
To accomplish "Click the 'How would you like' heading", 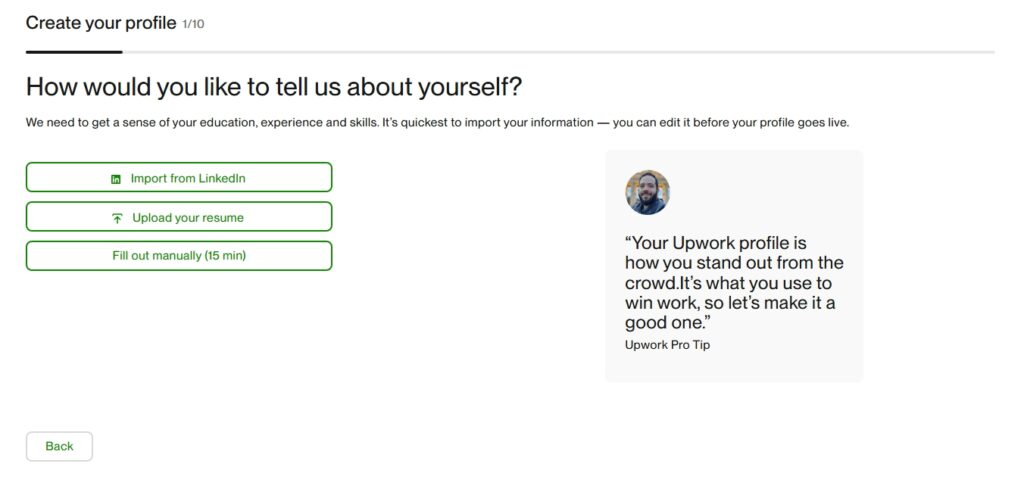I will click(x=273, y=86).
